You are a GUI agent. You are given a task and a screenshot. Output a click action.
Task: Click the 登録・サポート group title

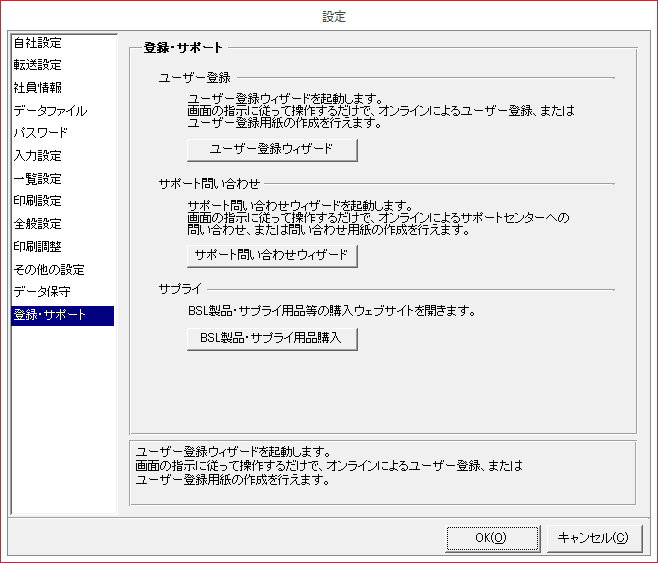[x=183, y=48]
